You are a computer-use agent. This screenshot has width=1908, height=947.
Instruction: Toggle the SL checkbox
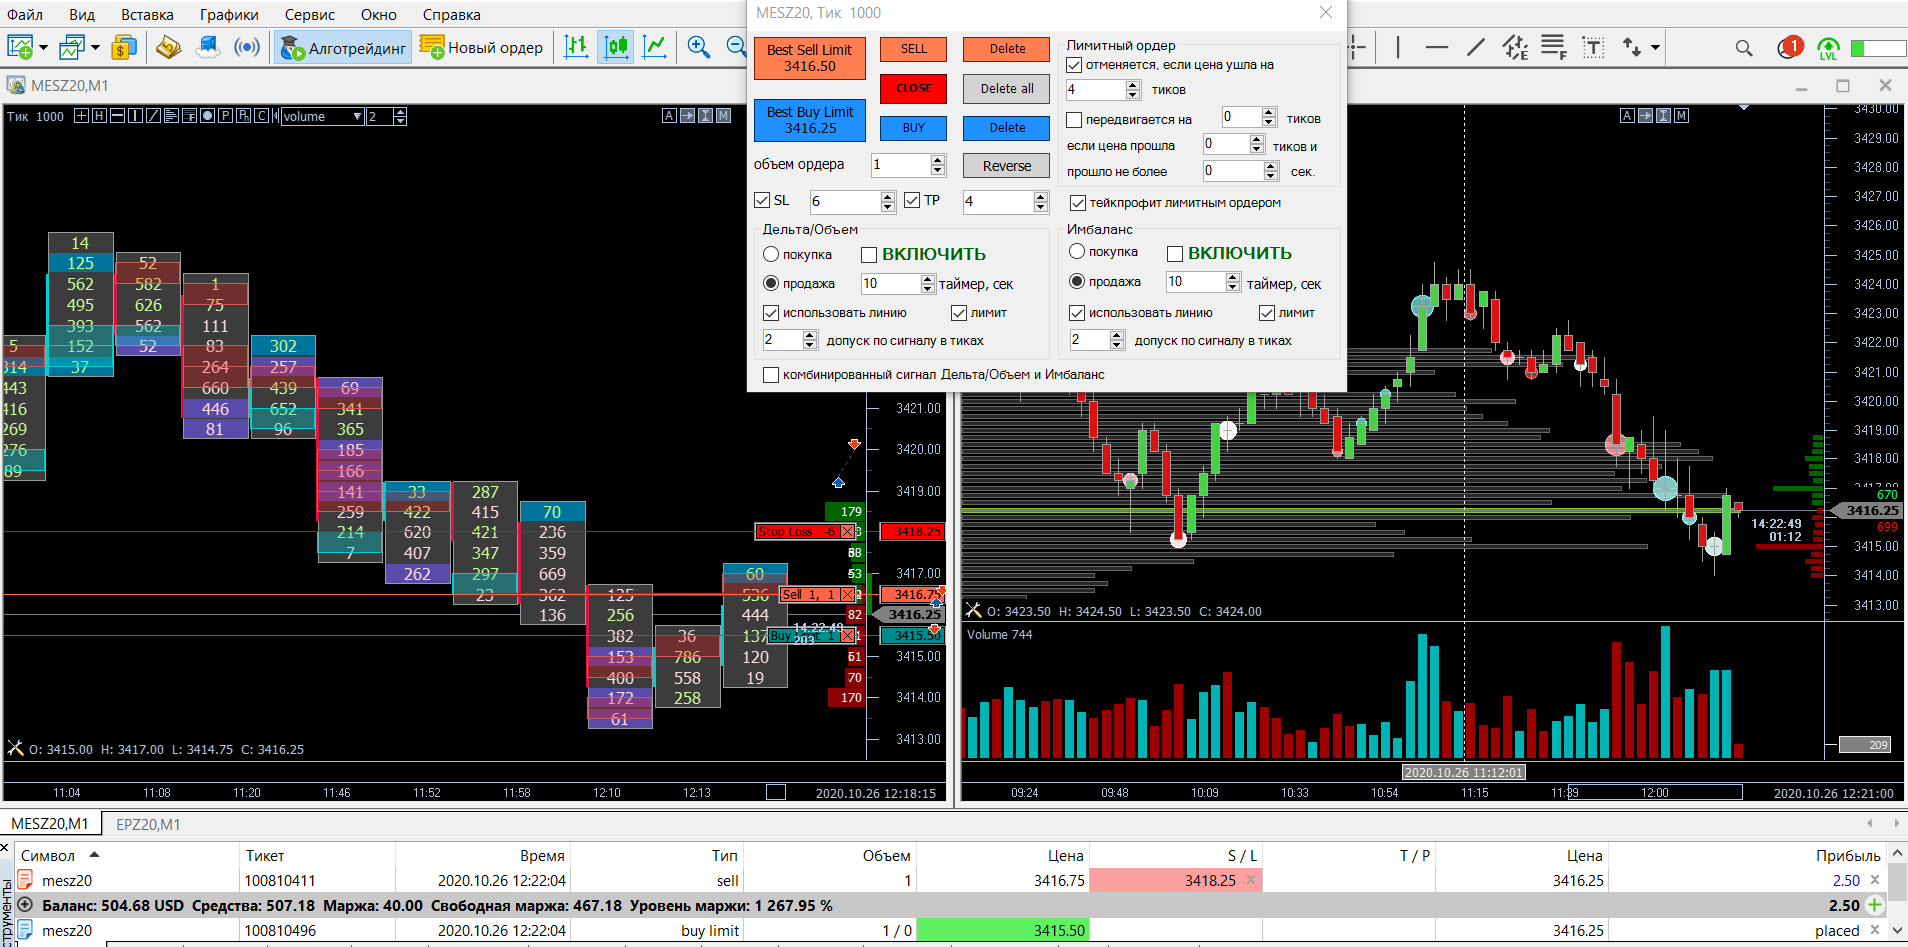(x=762, y=201)
